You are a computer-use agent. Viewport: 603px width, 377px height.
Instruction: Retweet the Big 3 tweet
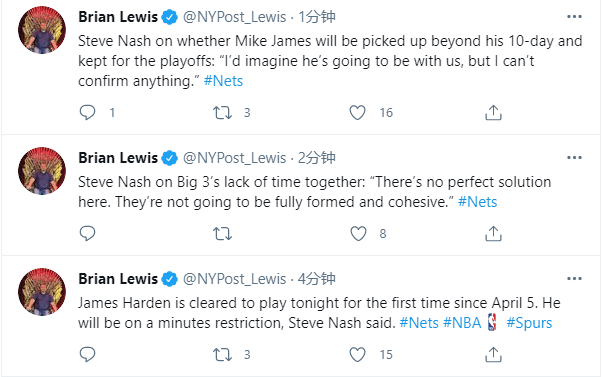222,234
